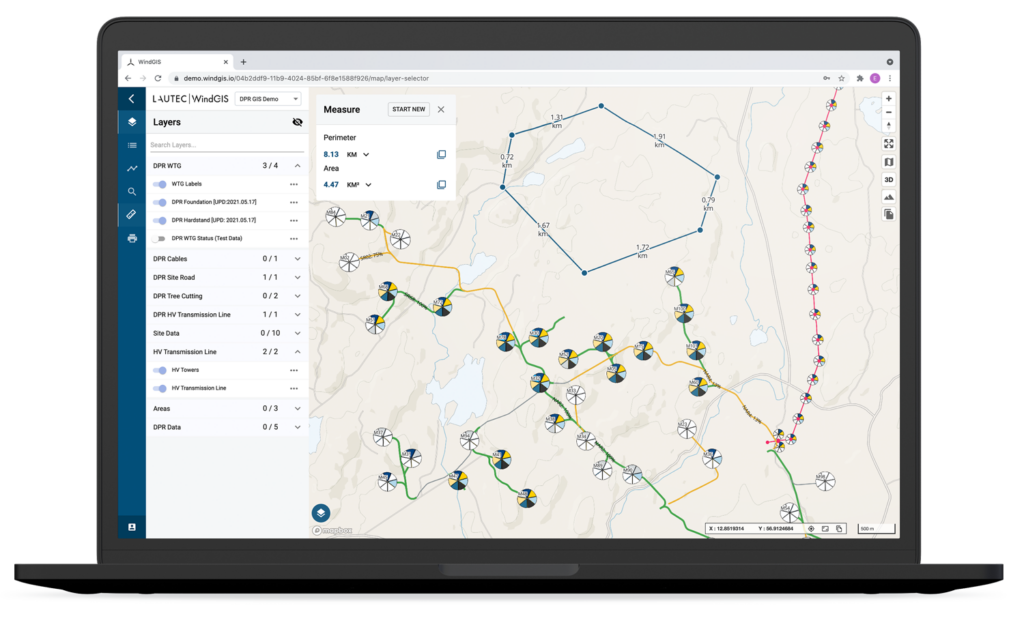Collapse the HV Transmission Line group

[297, 352]
